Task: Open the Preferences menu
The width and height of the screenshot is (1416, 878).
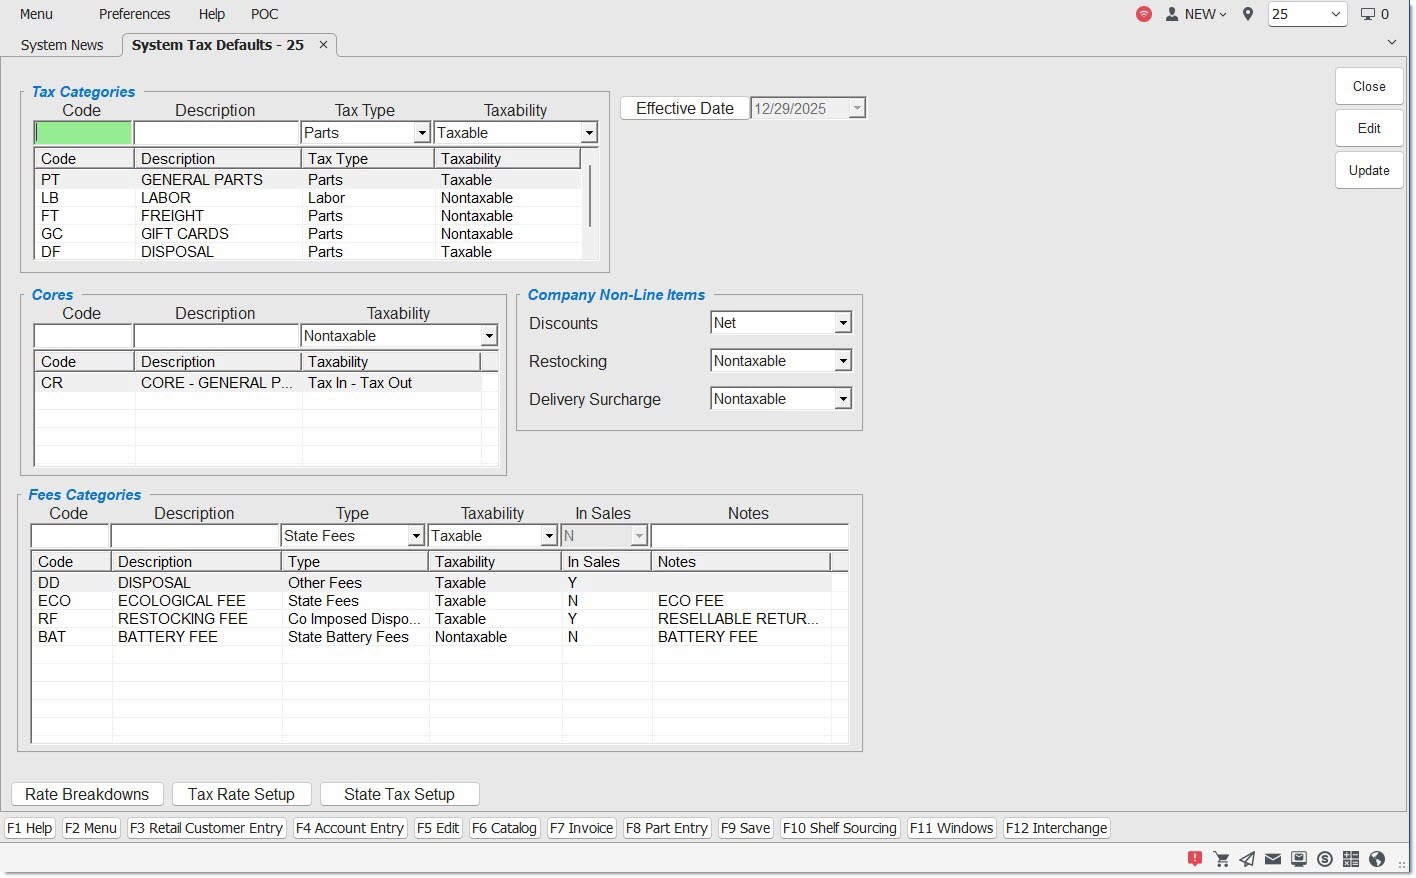Action: 134,14
